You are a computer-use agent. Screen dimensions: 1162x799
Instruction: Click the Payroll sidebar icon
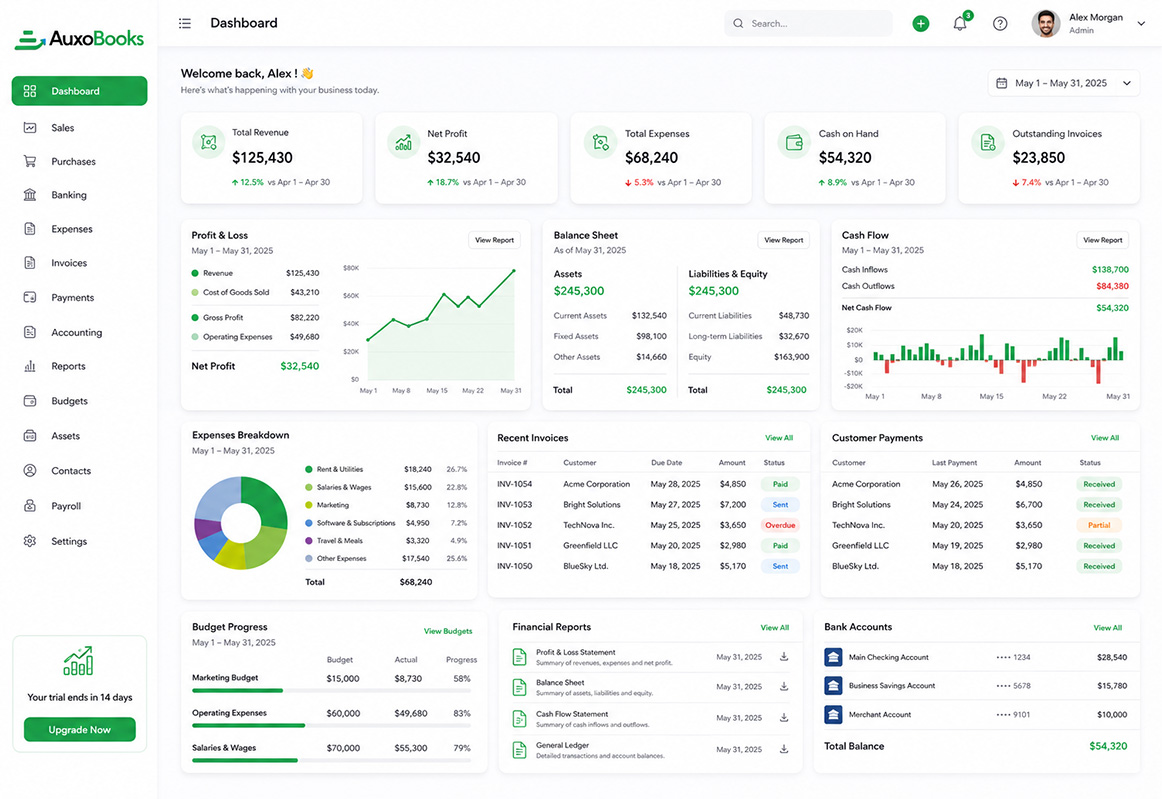tap(30, 505)
